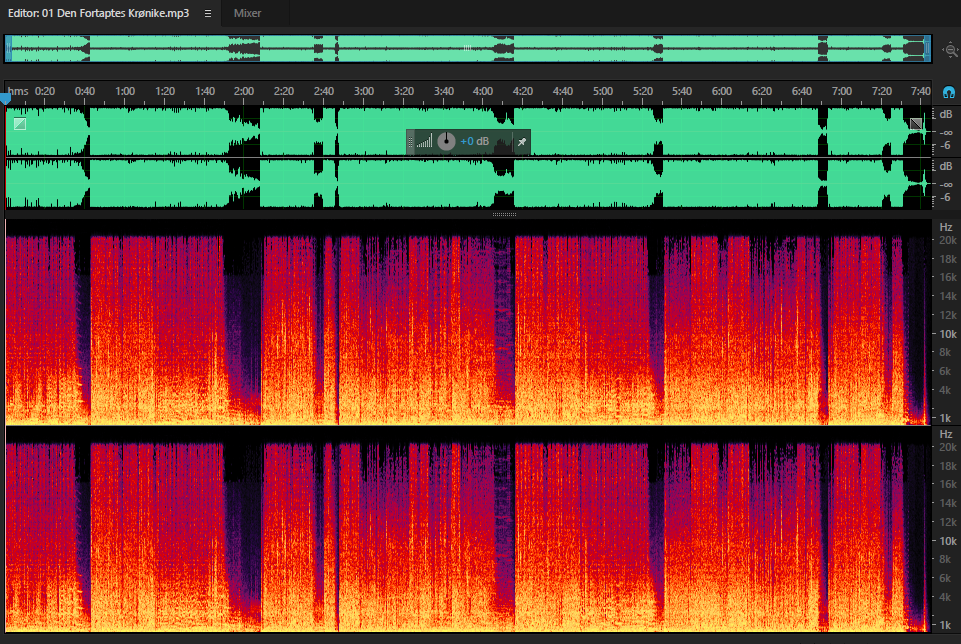Select the Editor: 01 Den Fortaptes Krønike.mp3 tab
Viewport: 961px width, 644px height.
[x=98, y=13]
